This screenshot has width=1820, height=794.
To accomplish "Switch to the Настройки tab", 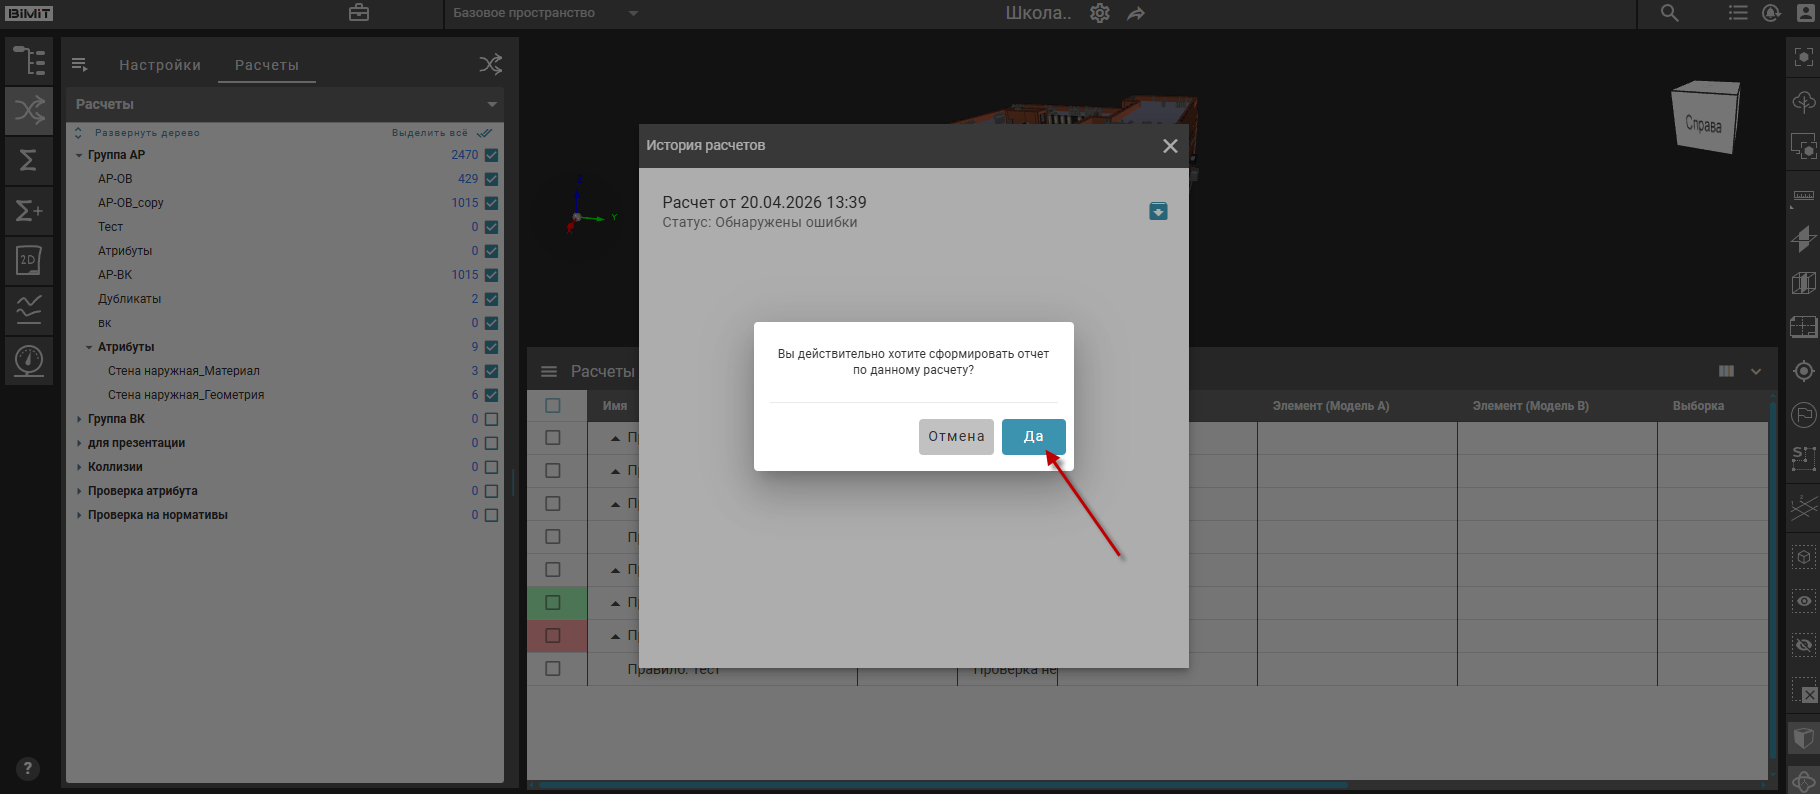I will point(160,65).
